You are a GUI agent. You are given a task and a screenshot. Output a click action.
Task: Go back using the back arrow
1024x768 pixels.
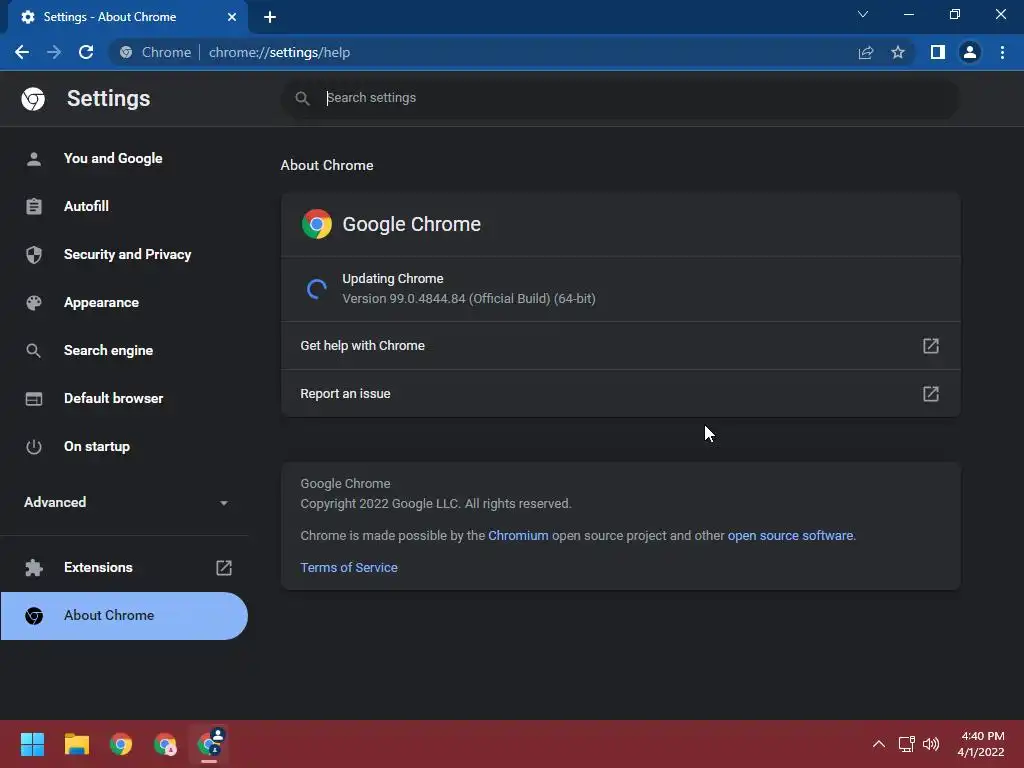click(22, 52)
